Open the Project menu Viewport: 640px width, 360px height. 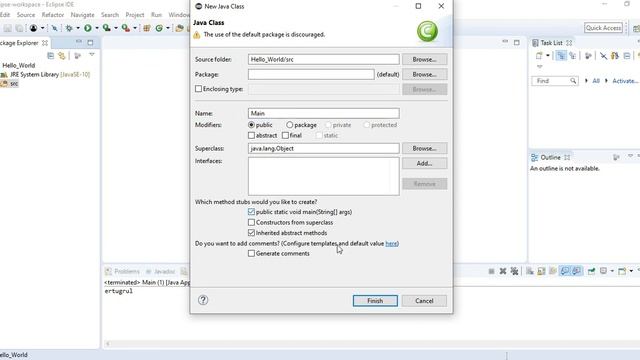click(135, 15)
